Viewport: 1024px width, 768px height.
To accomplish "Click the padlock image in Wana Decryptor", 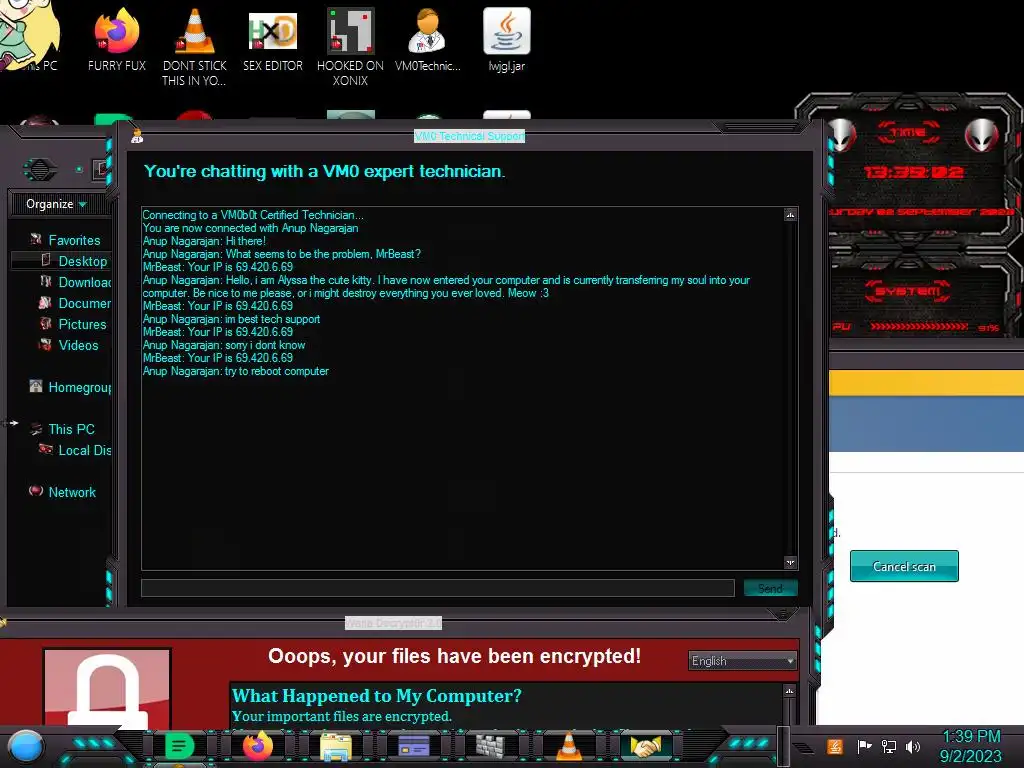I will tap(107, 687).
